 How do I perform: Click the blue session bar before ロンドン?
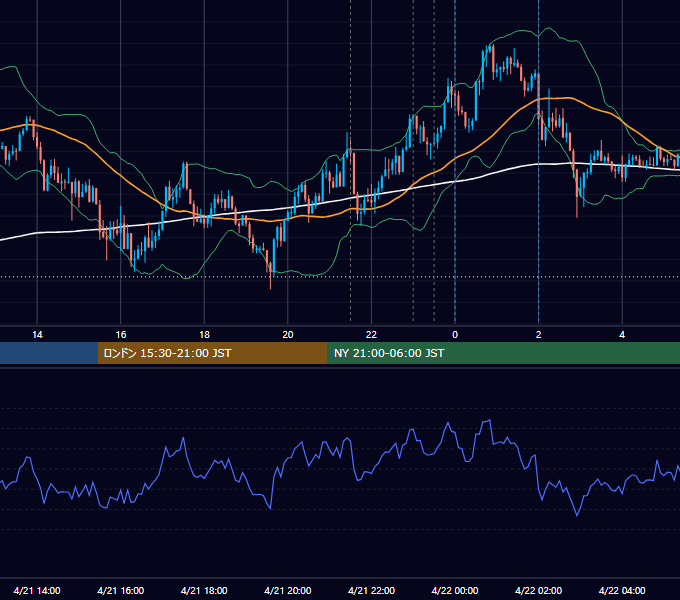click(x=49, y=353)
